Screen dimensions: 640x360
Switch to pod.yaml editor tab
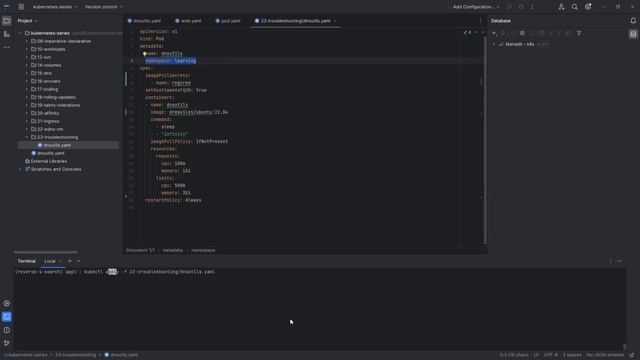[228, 21]
